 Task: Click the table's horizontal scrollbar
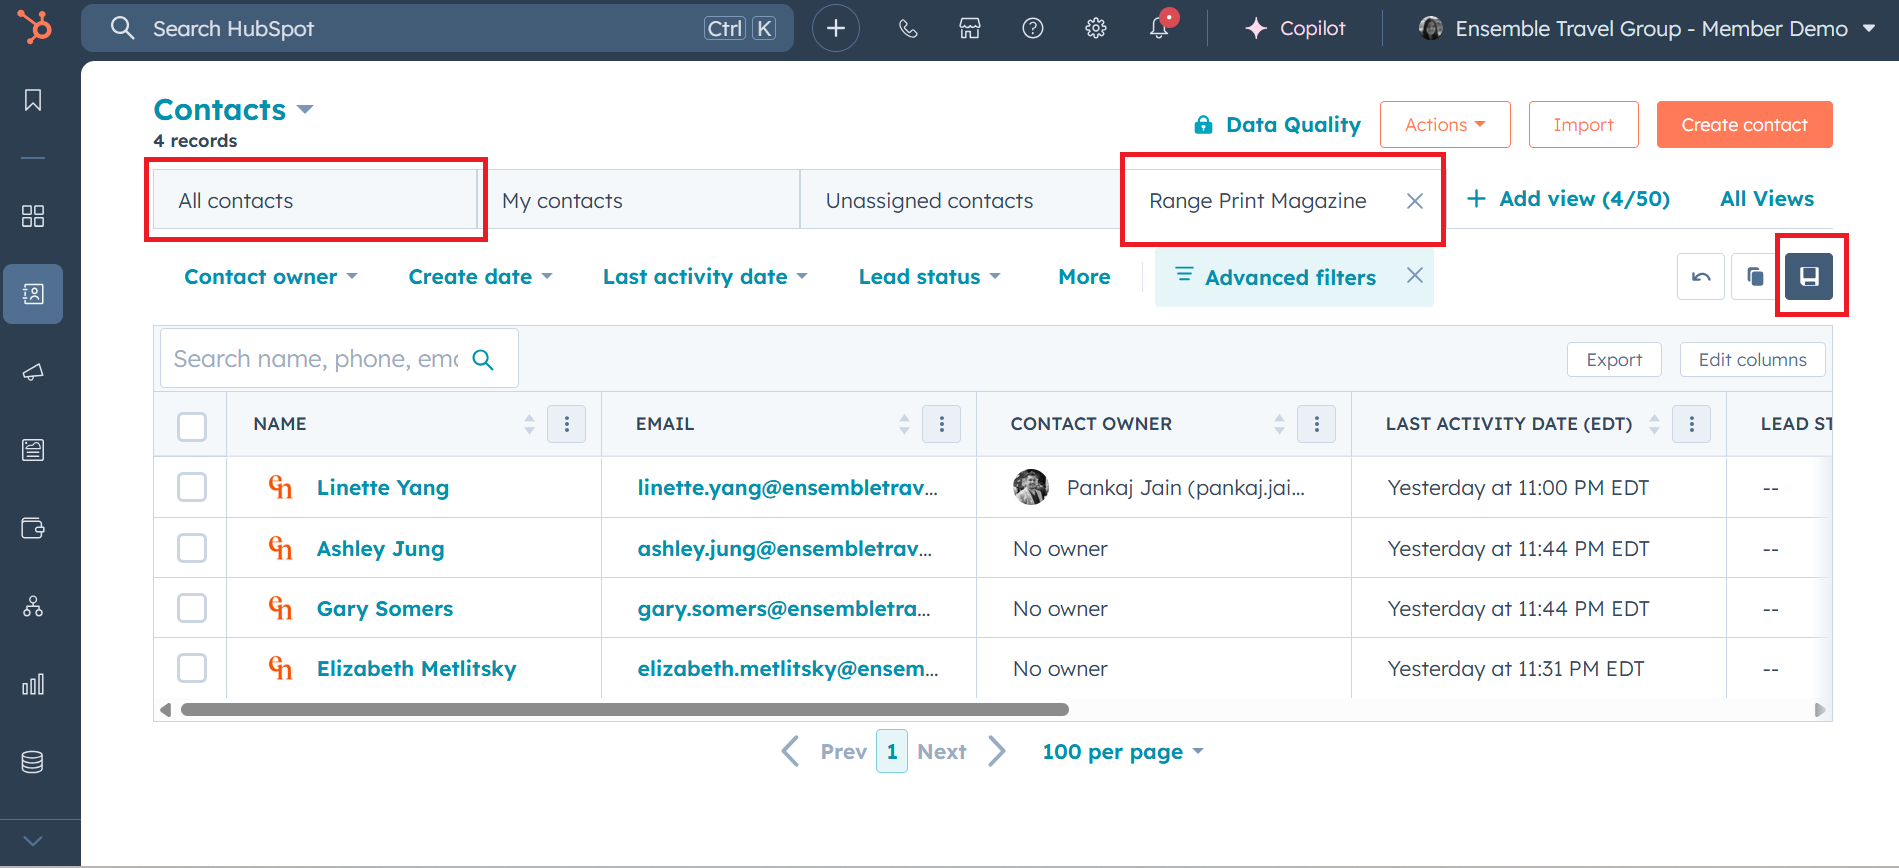coord(625,709)
